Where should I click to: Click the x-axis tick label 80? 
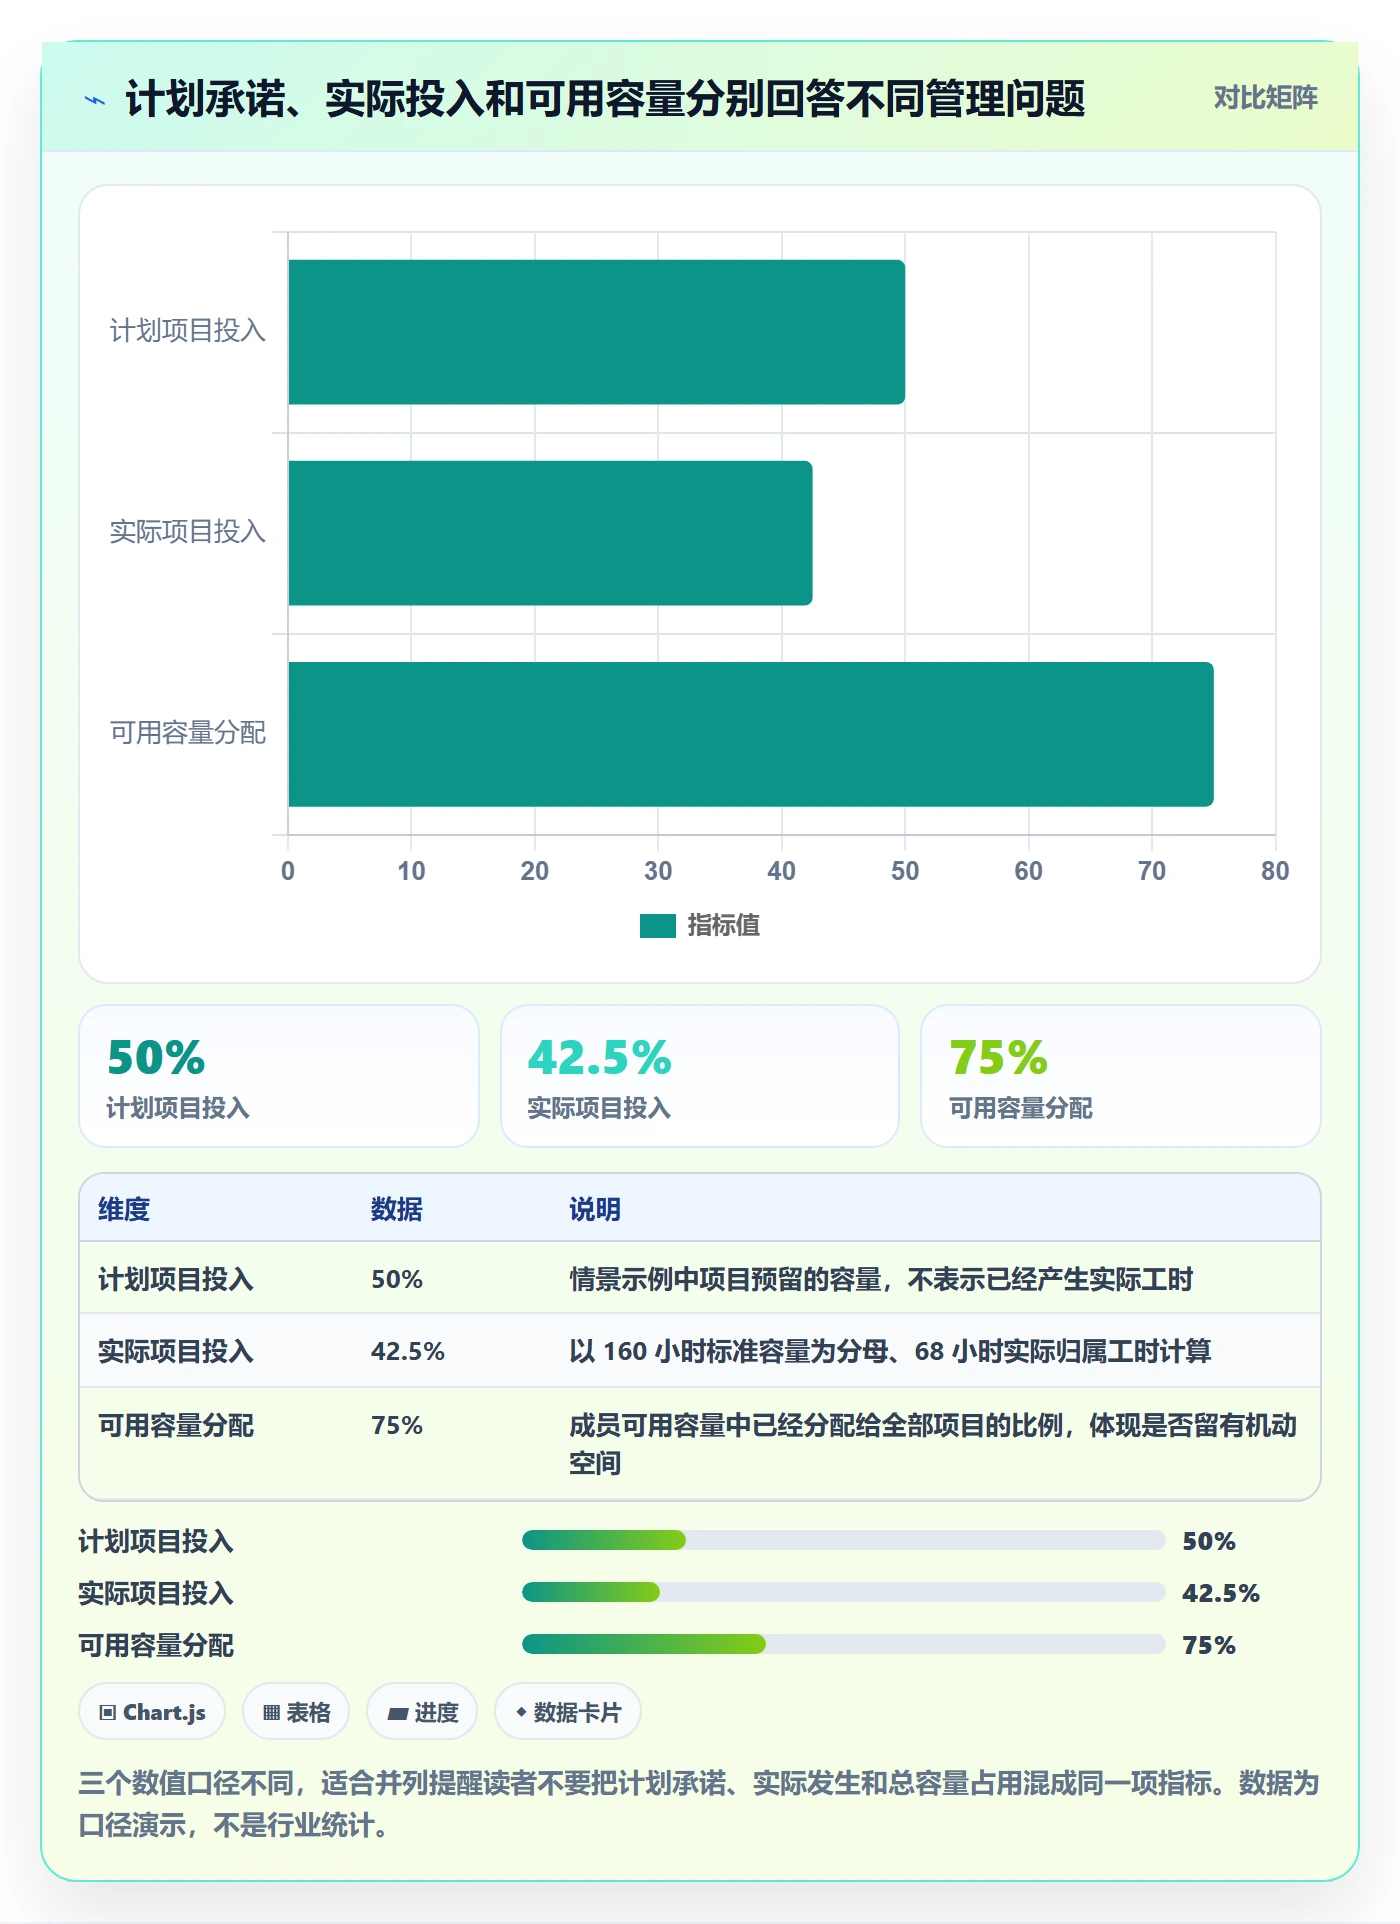click(1275, 871)
